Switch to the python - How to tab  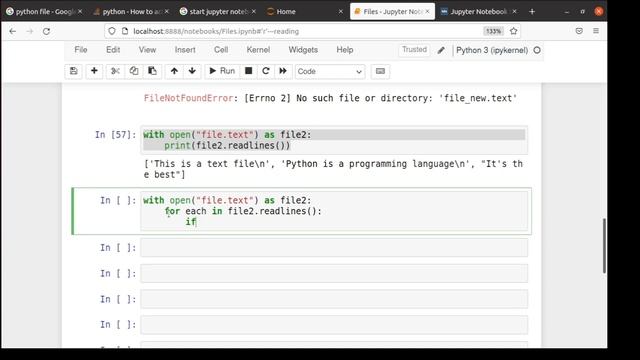(x=131, y=11)
